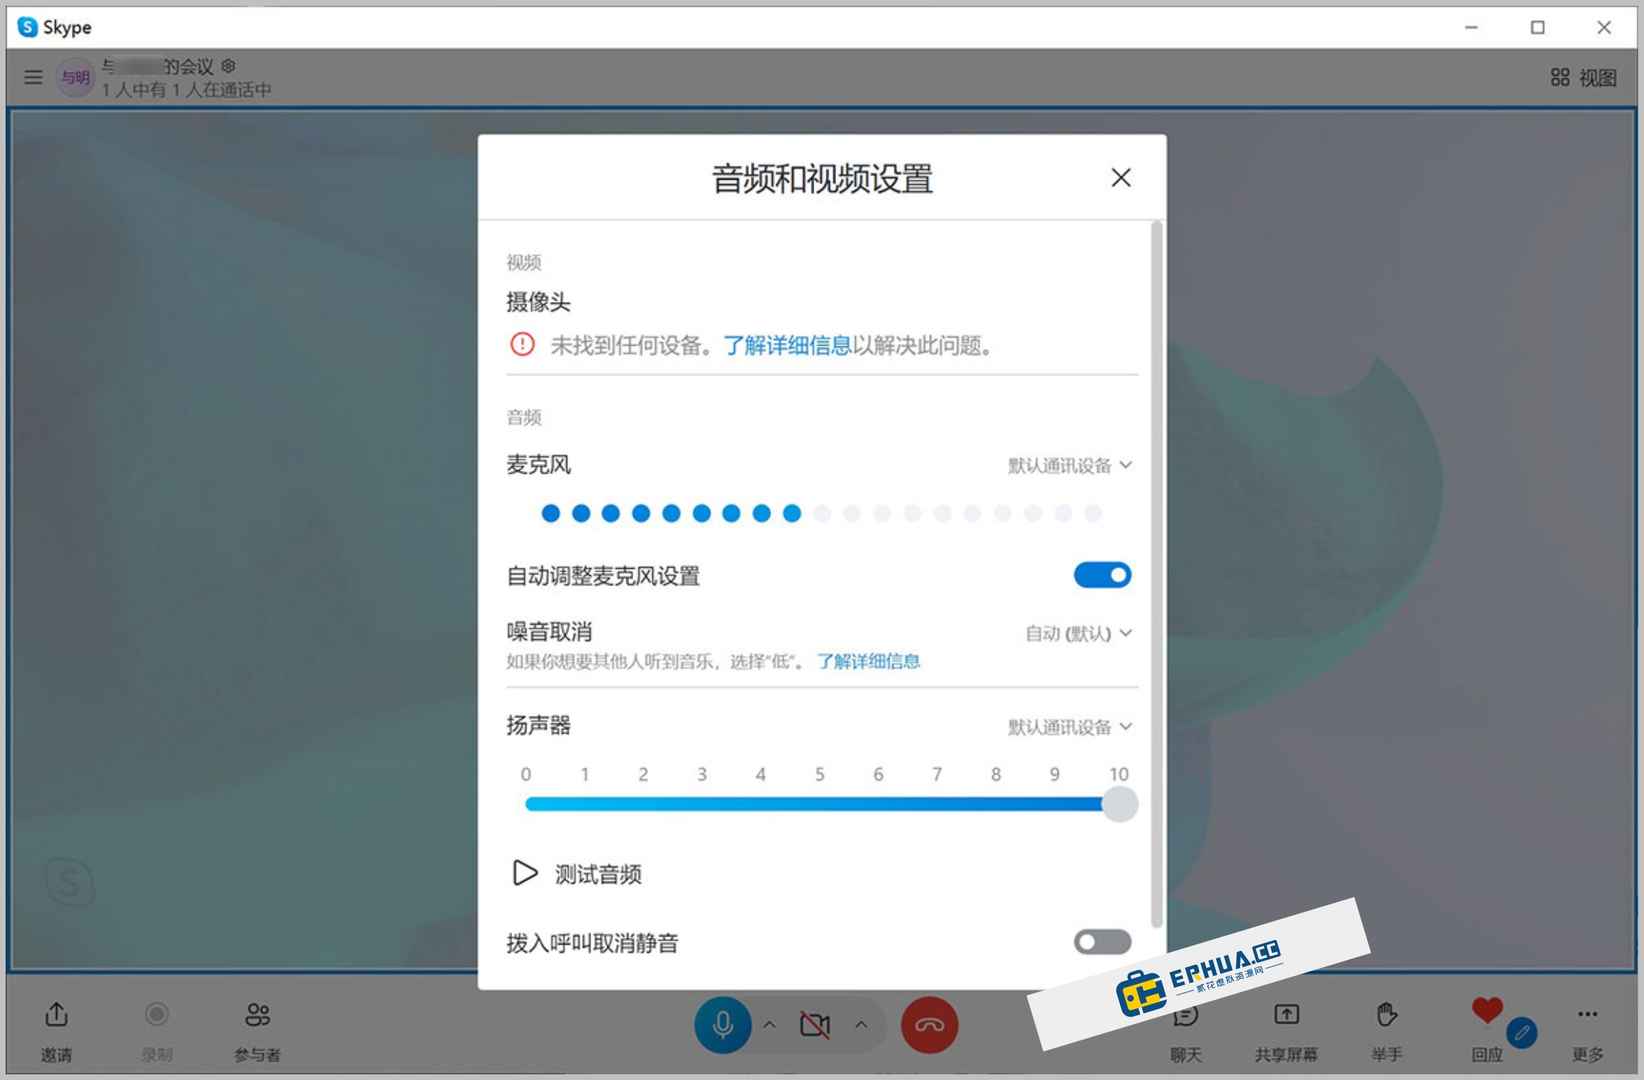Screen dimensions: 1644x1080
Task: Close the Skype window
Action: tap(1604, 27)
